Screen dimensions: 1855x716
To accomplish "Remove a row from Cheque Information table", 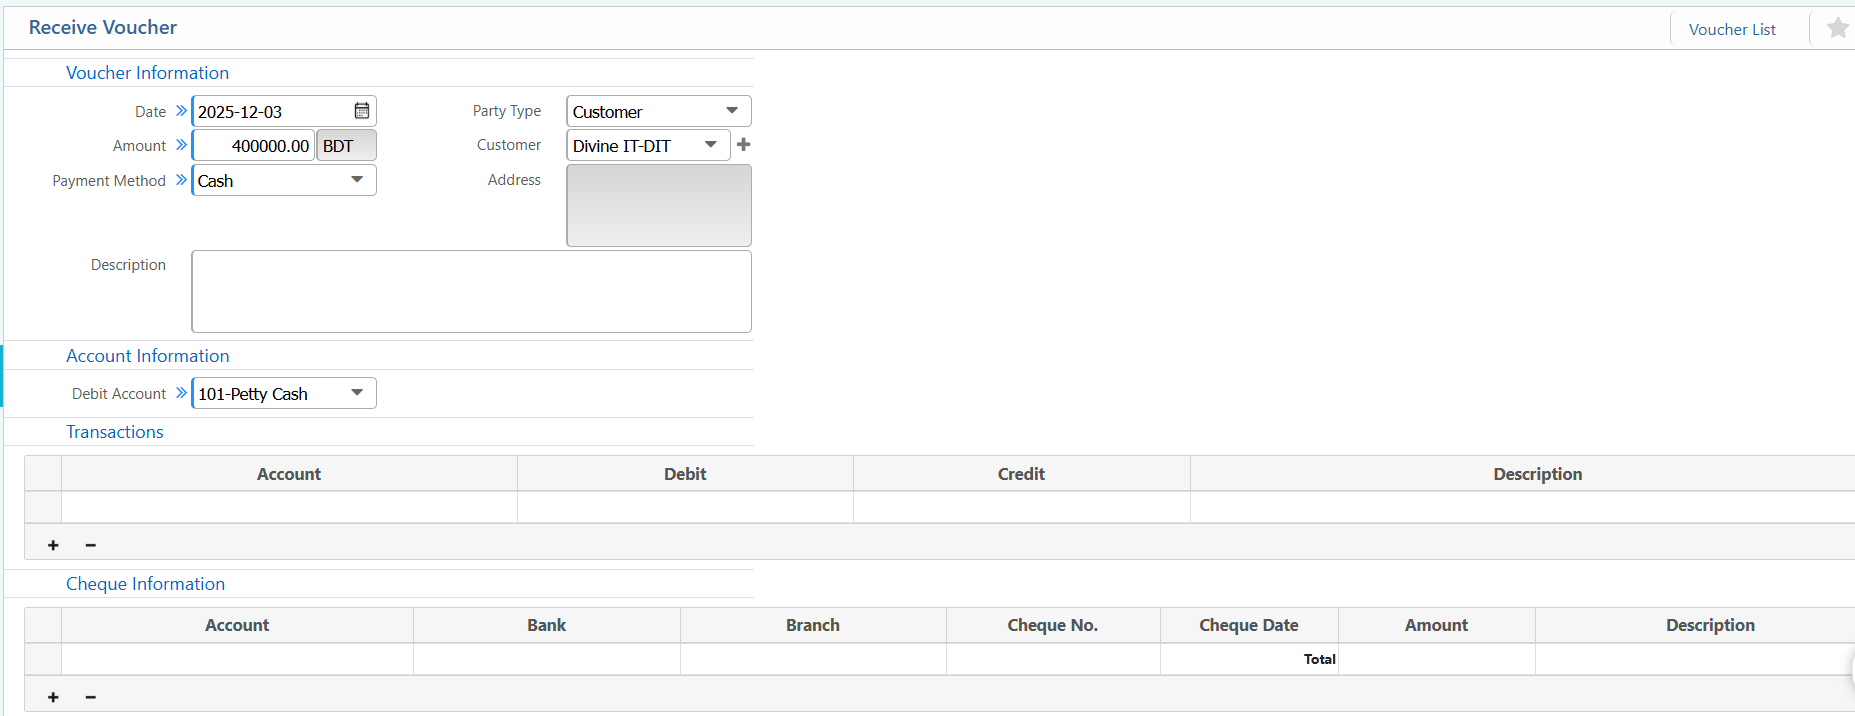I will [x=91, y=697].
